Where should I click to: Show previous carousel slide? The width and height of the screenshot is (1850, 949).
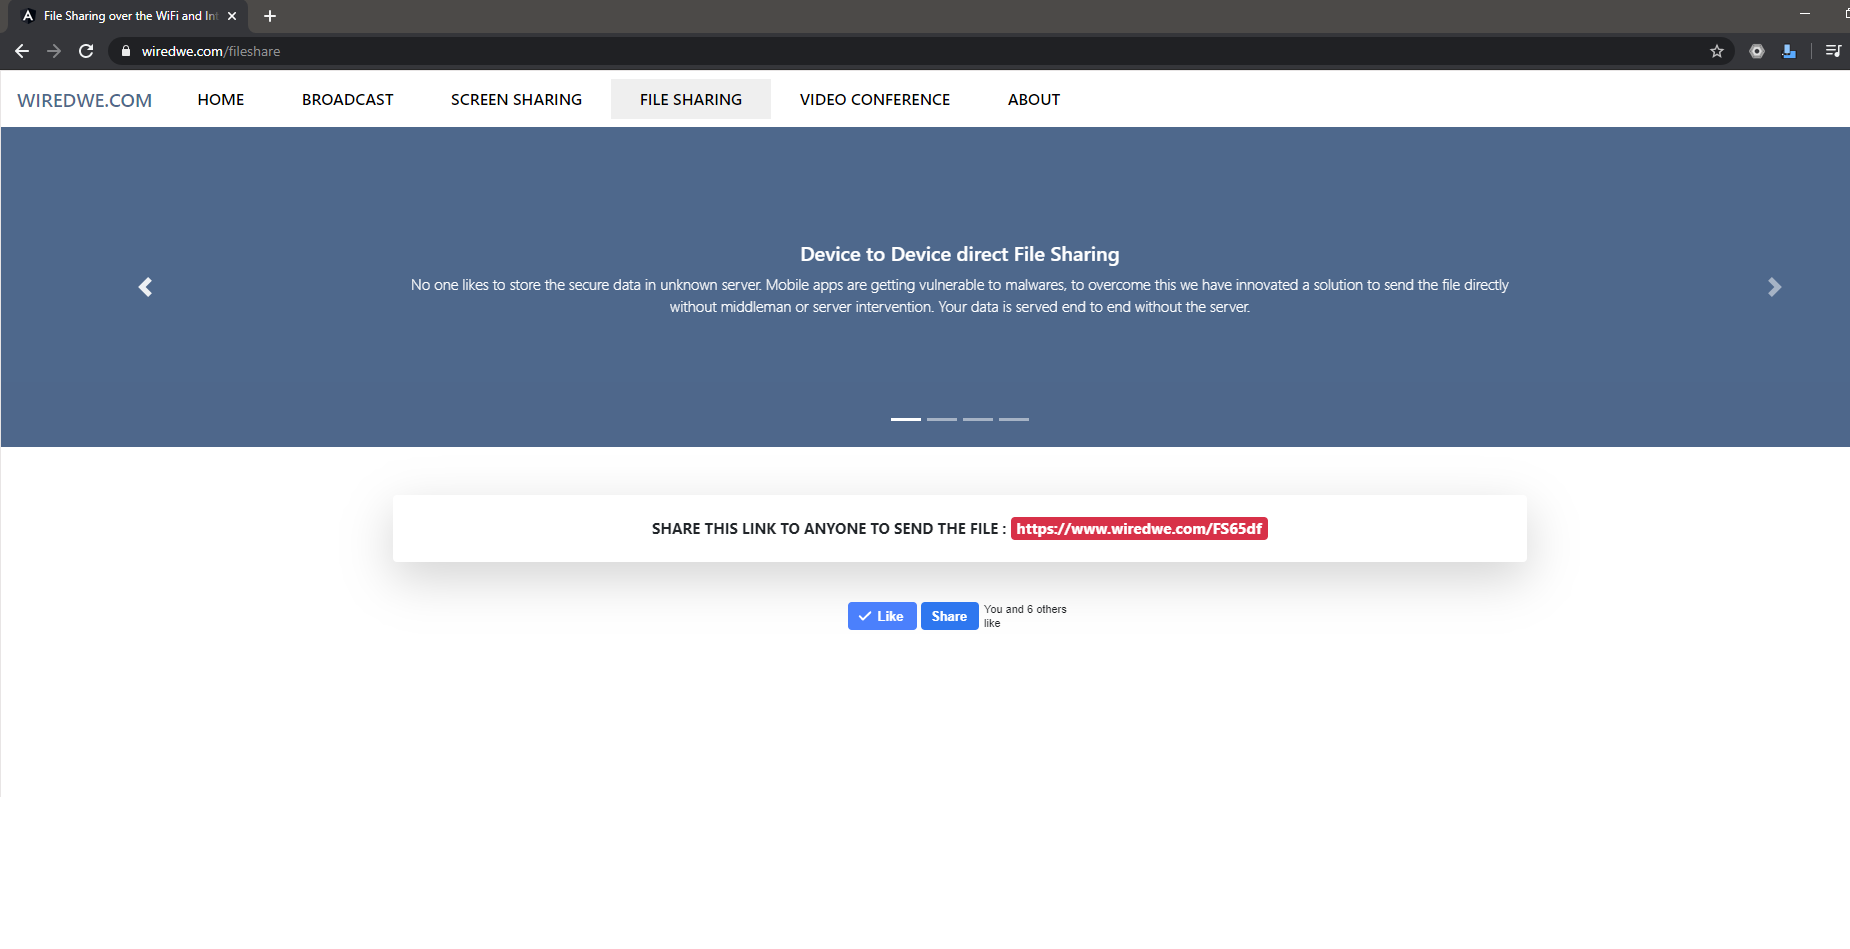coord(146,287)
